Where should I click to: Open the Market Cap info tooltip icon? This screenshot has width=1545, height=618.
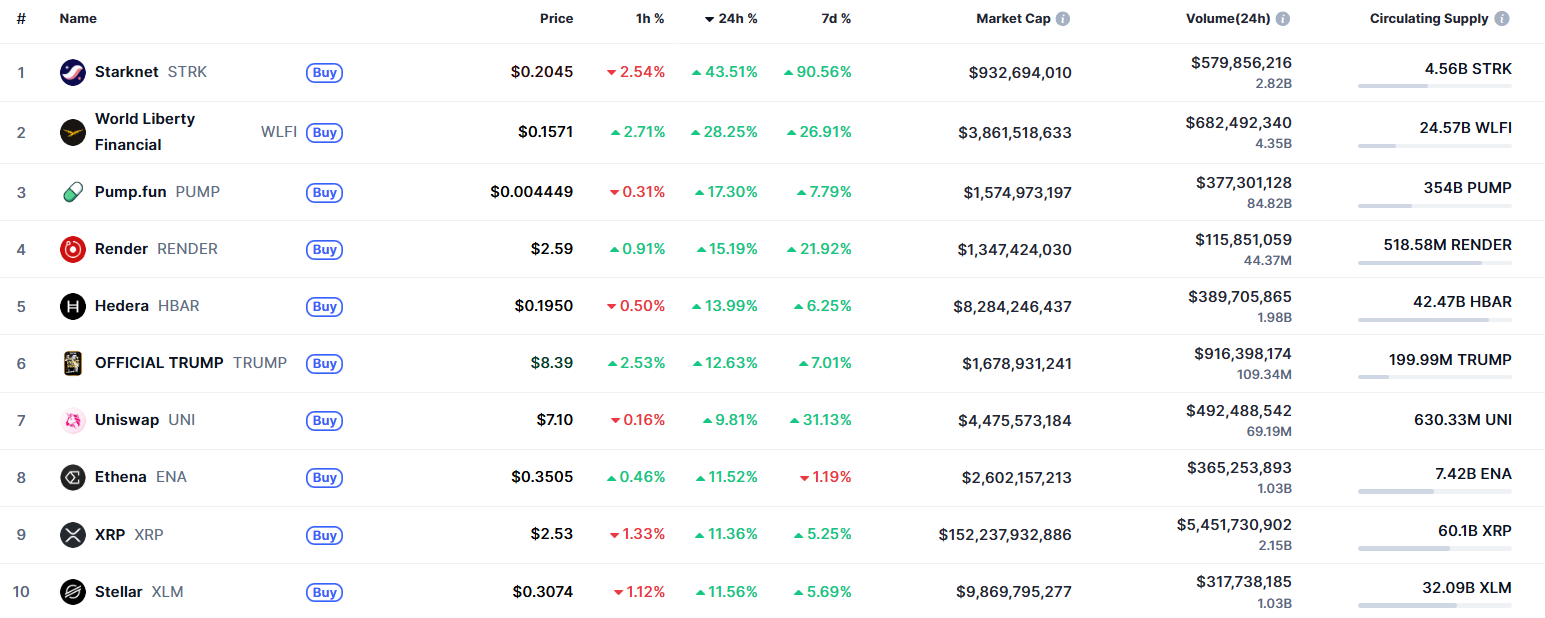(x=1065, y=18)
